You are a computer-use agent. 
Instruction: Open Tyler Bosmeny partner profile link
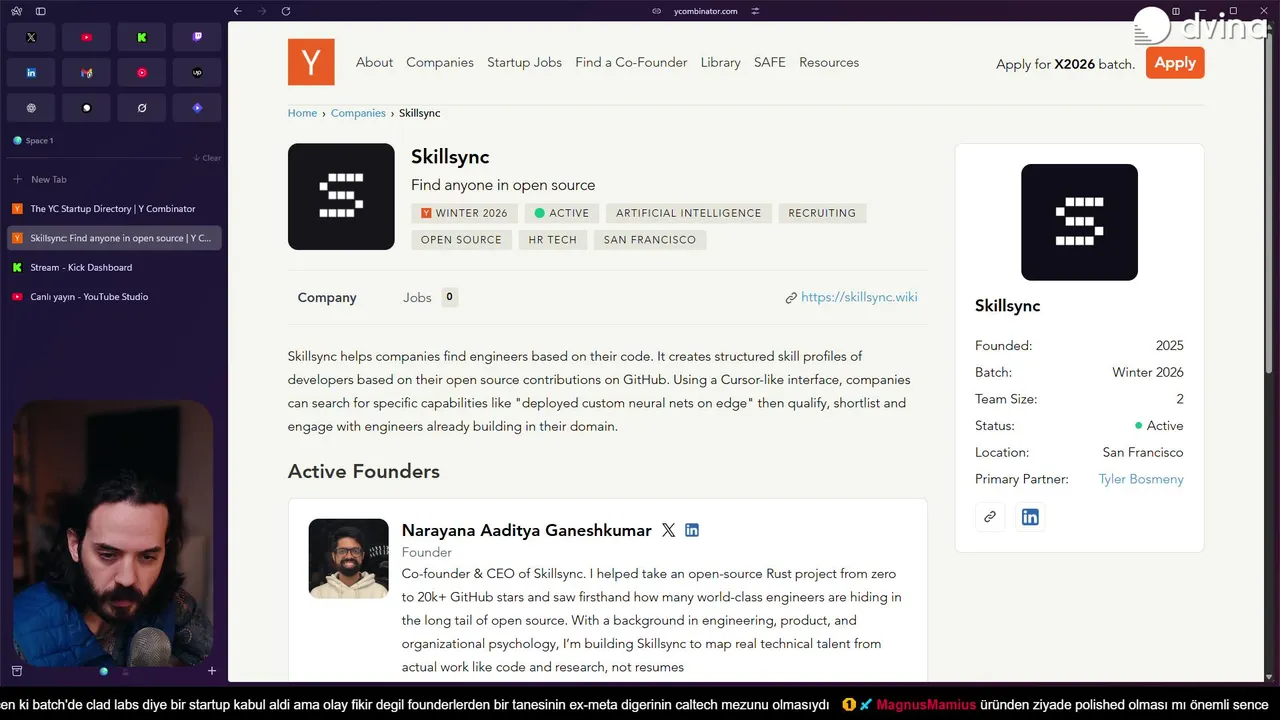pos(1140,479)
